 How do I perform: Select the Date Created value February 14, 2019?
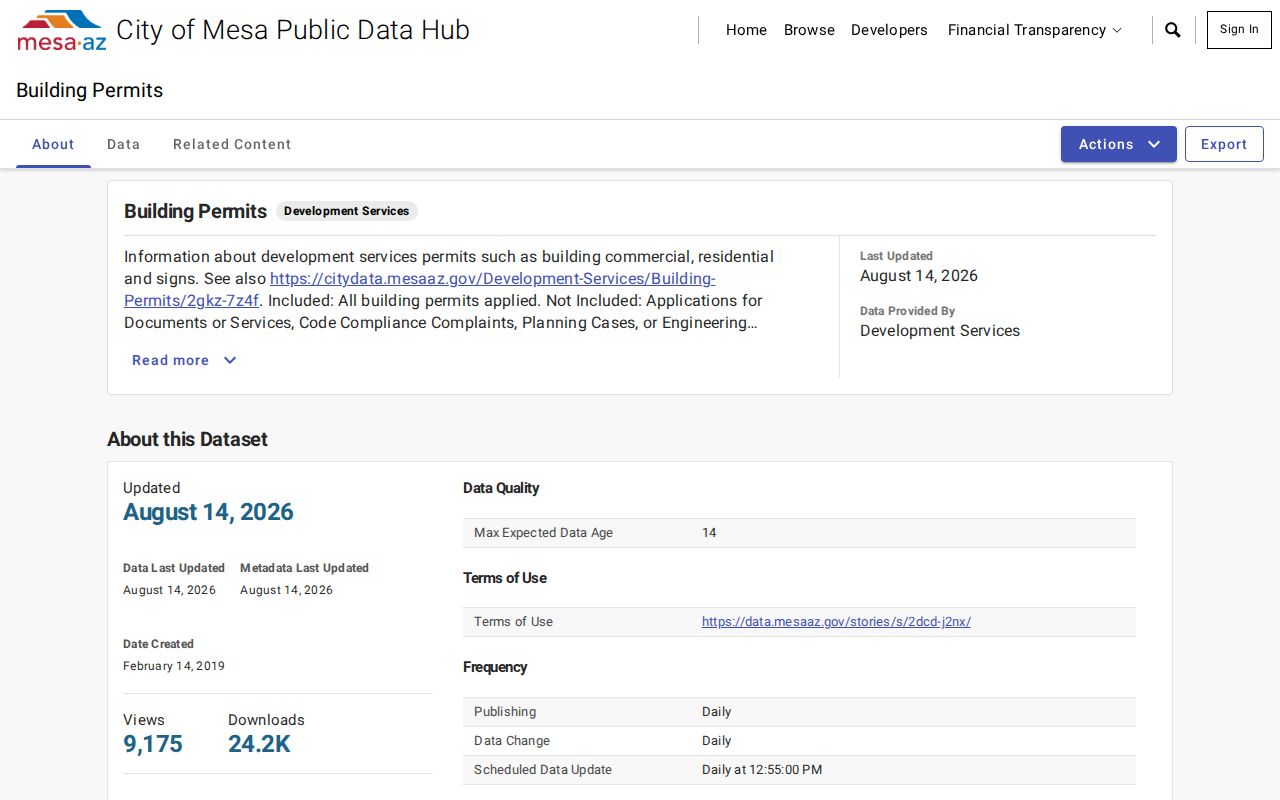point(174,666)
